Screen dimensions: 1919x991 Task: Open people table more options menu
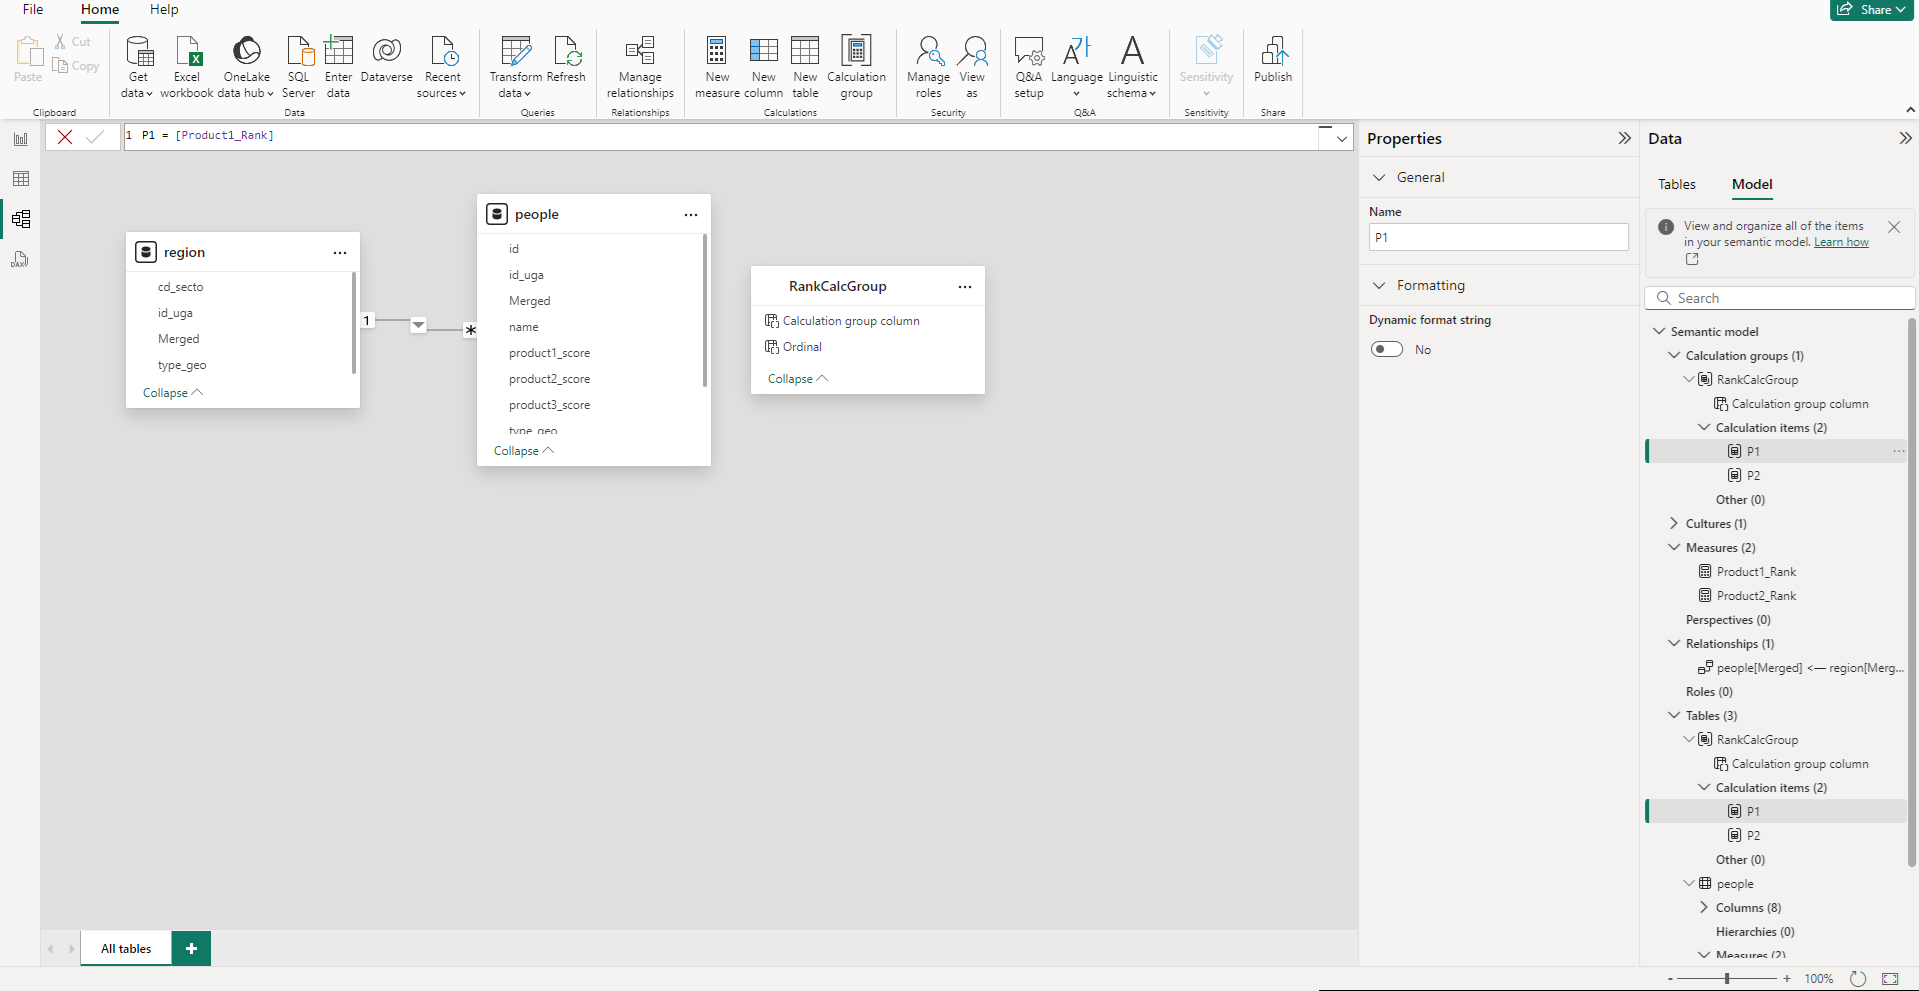pyautogui.click(x=691, y=215)
